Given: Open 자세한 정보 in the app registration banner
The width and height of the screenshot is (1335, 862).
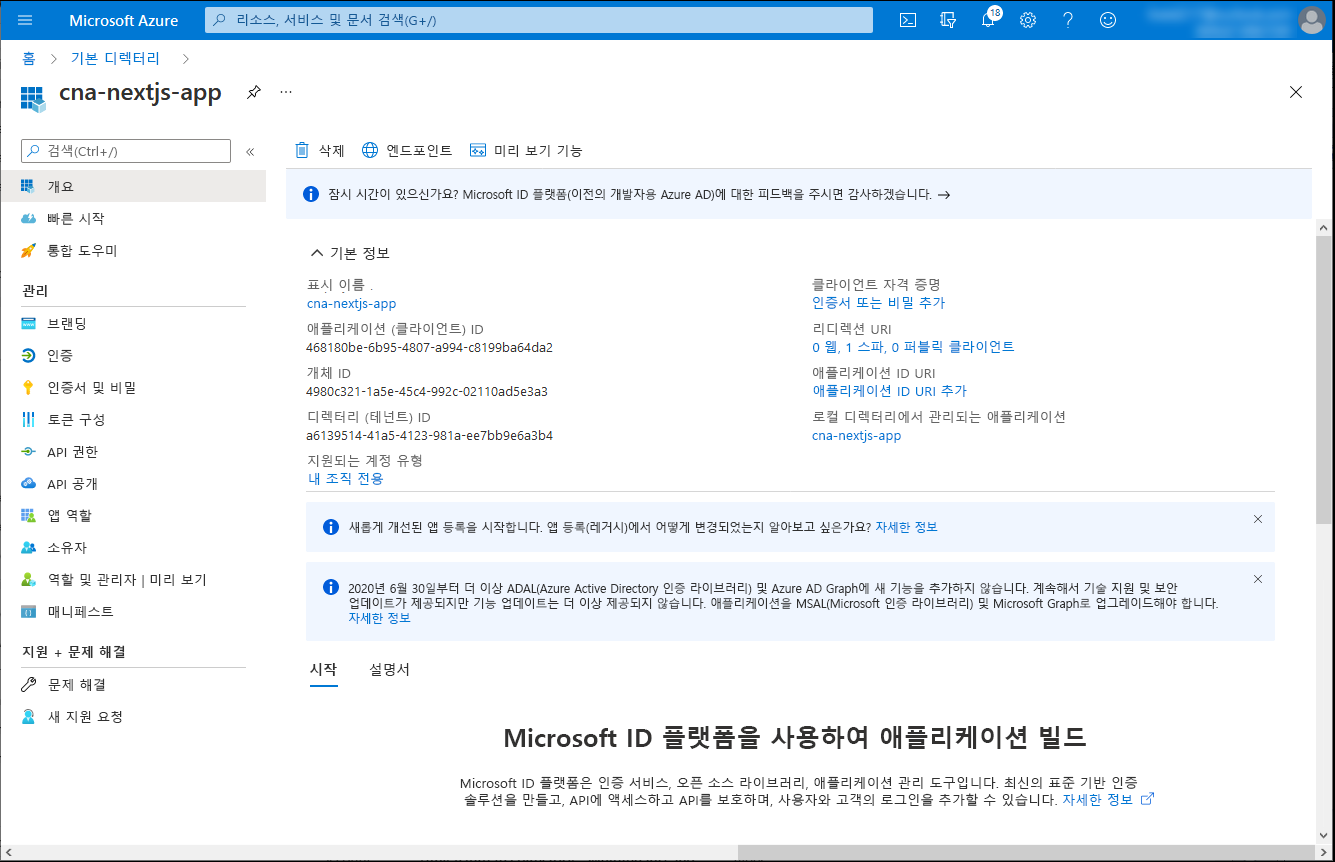Looking at the screenshot, I should point(906,526).
